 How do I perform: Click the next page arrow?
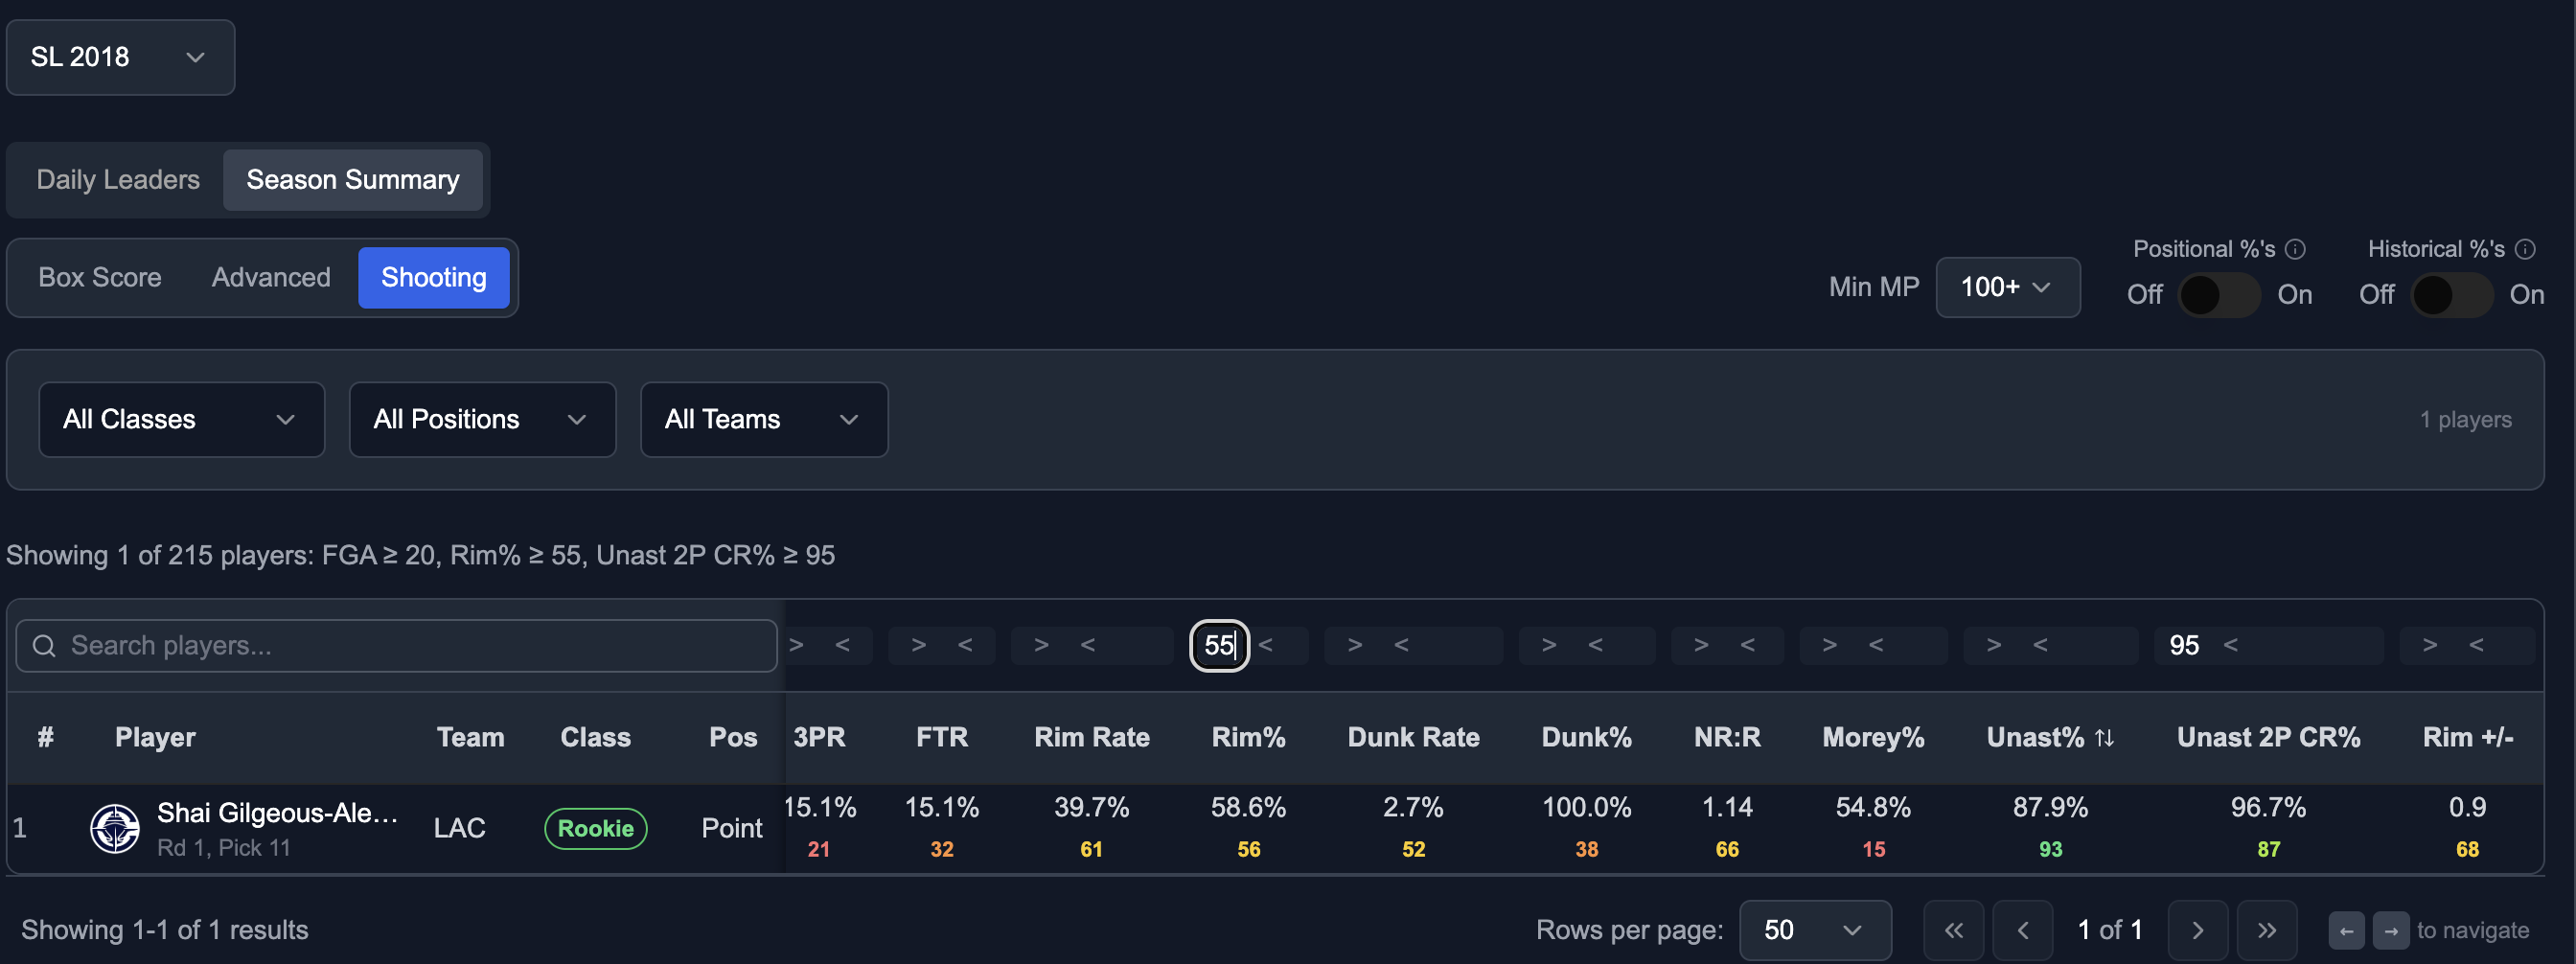(2197, 930)
